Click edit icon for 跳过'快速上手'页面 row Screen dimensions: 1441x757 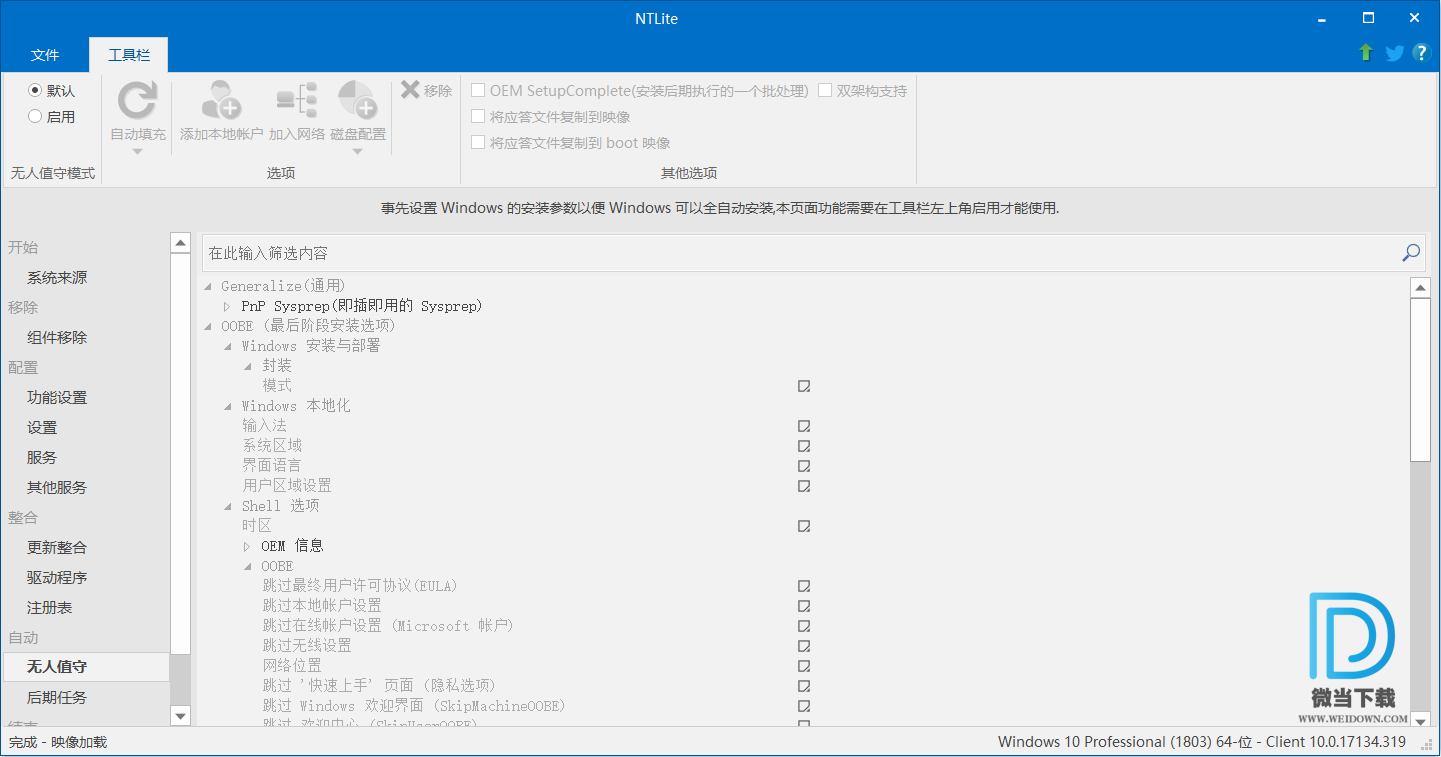click(x=804, y=686)
